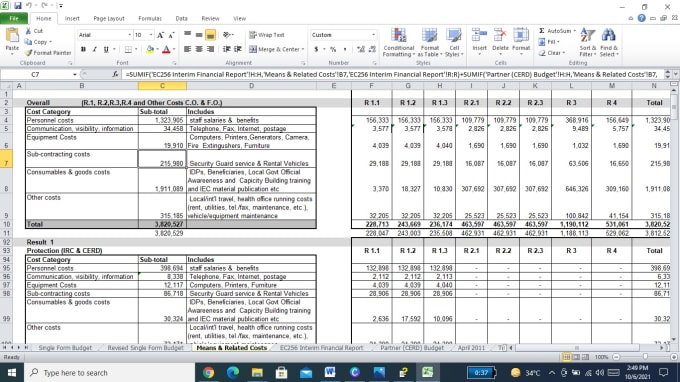Toggle Bold formatting
The image size is (680, 382).
tap(83, 49)
